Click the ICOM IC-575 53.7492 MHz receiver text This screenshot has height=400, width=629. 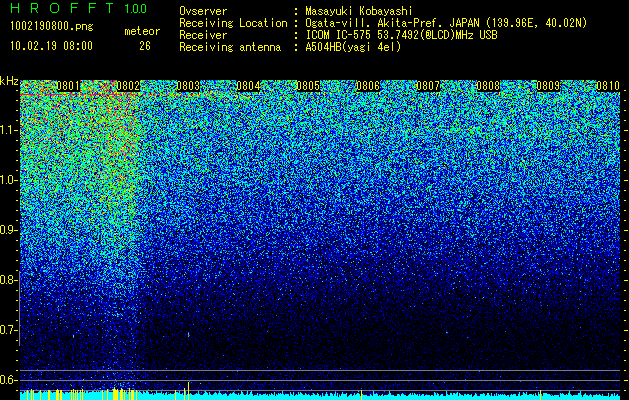401,35
